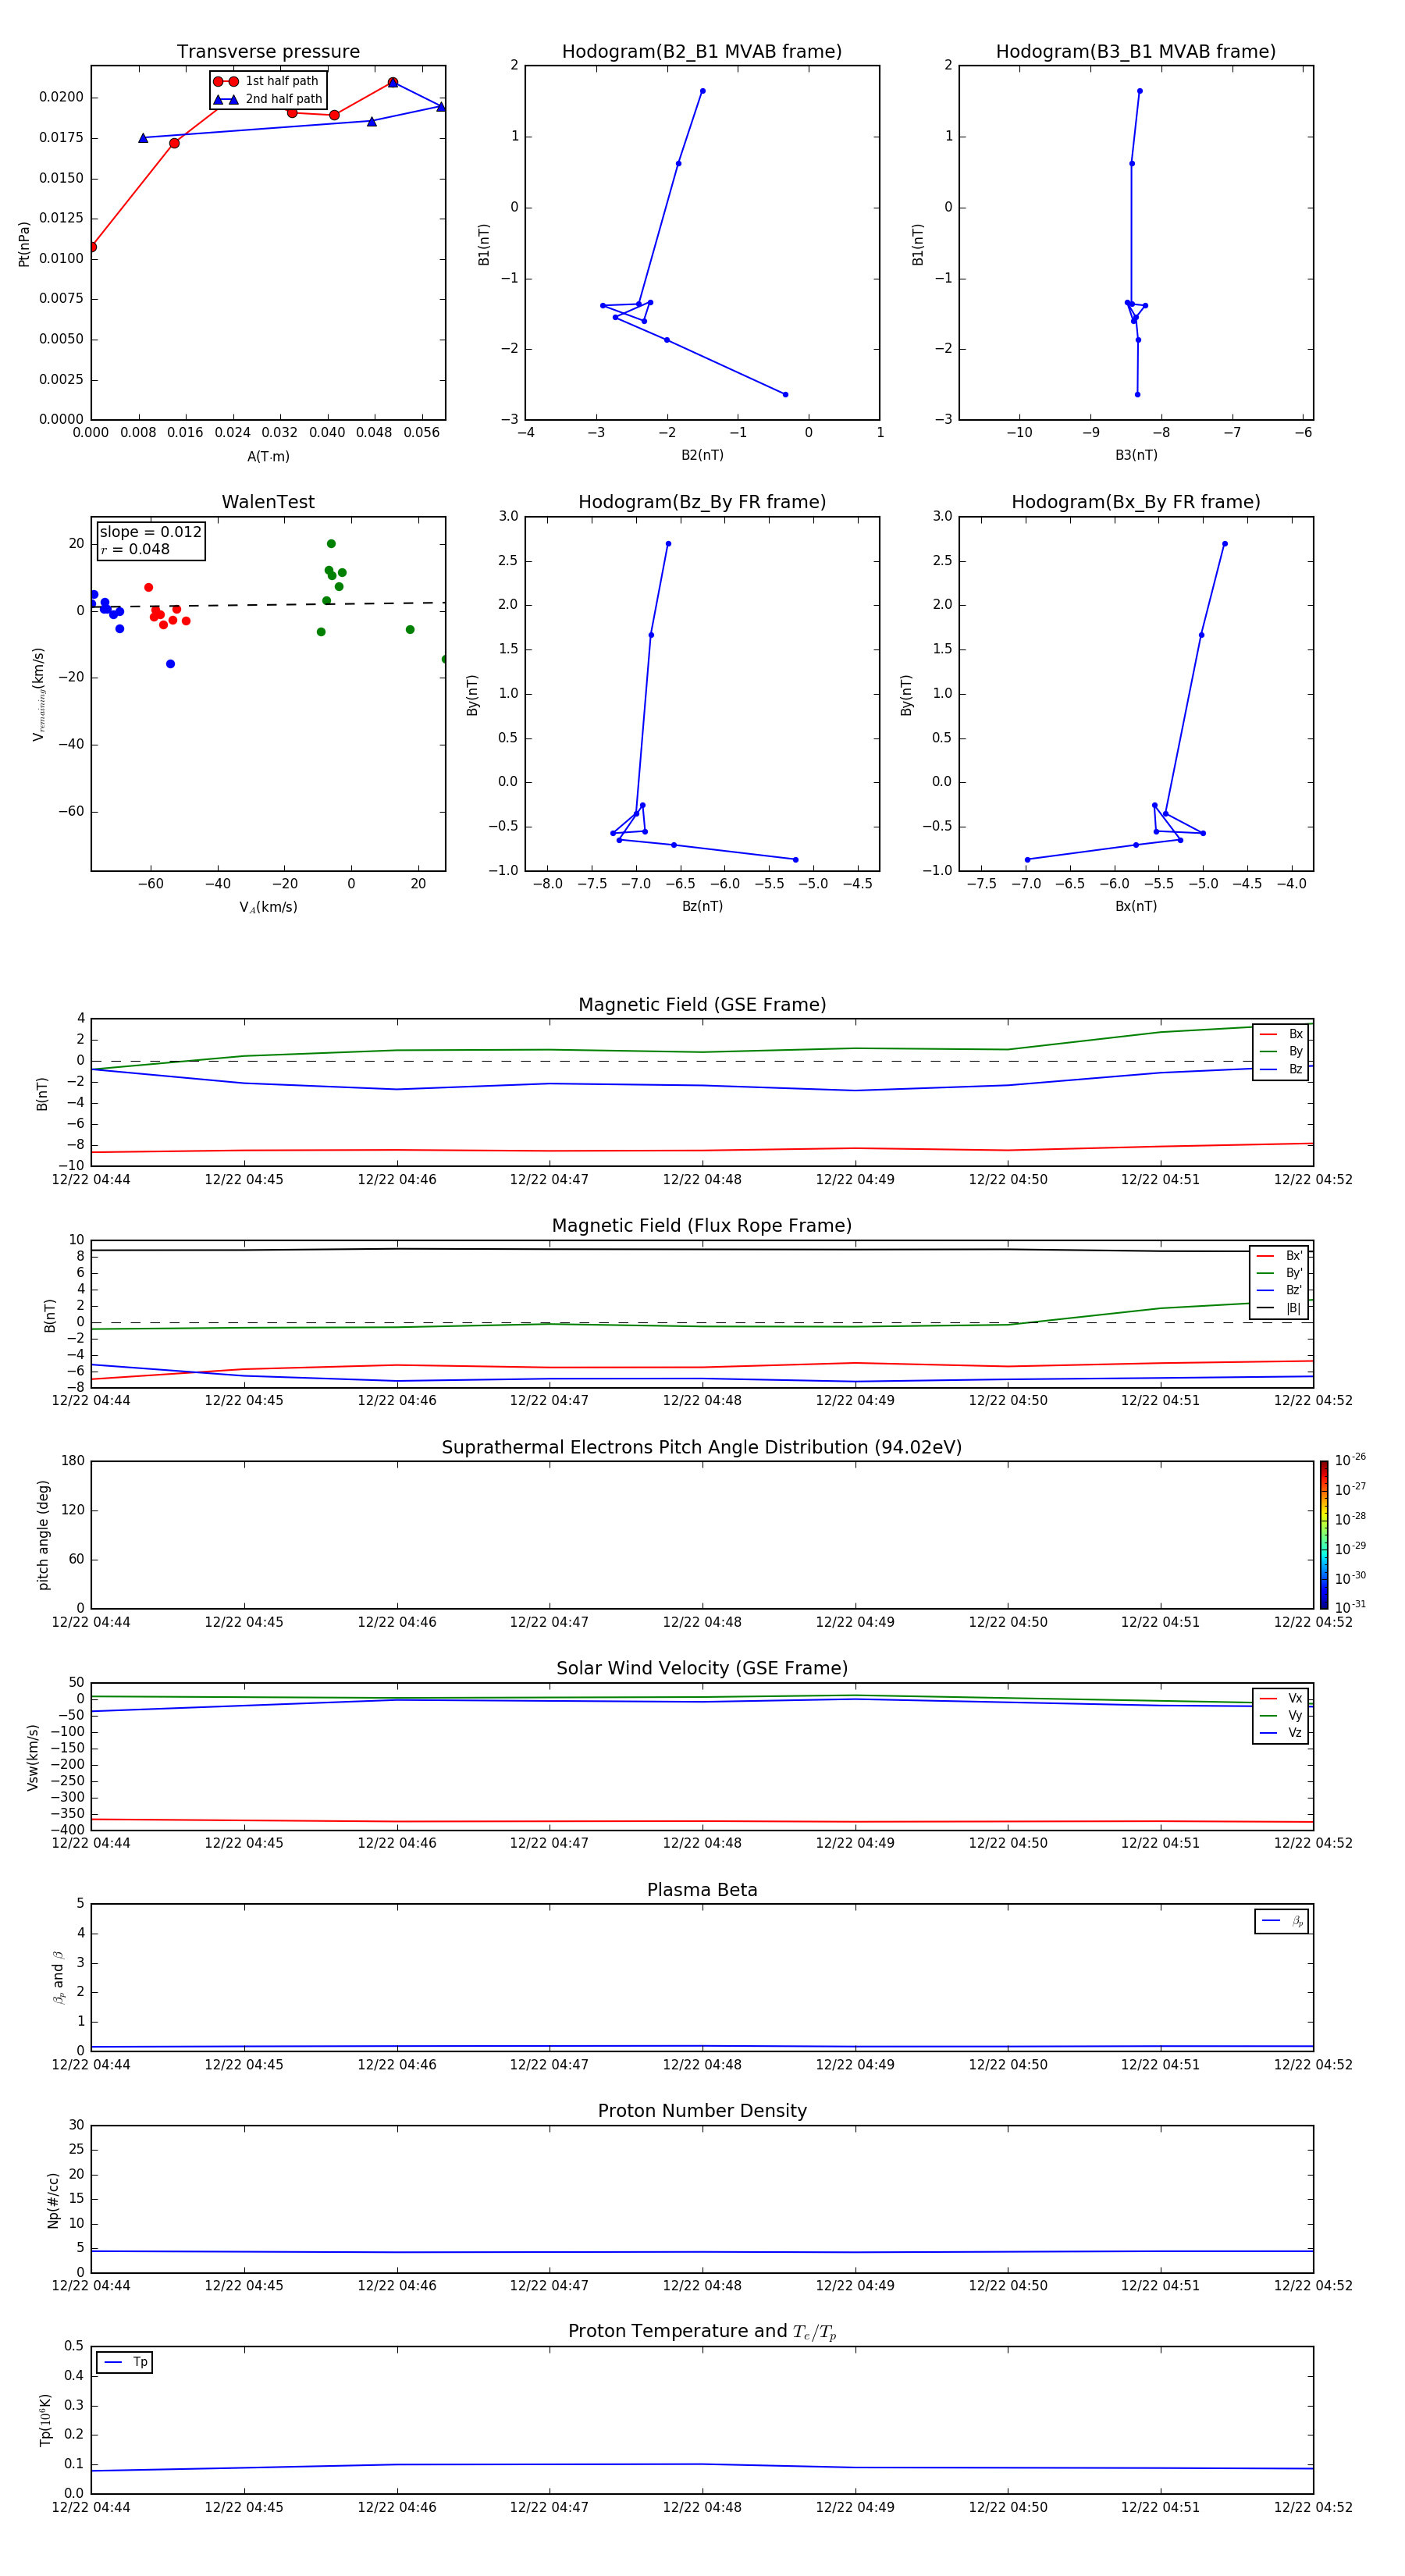This screenshot has height=2576, width=1405.
Task: Click the 'Proton Number Density' title
Action: (702, 2111)
